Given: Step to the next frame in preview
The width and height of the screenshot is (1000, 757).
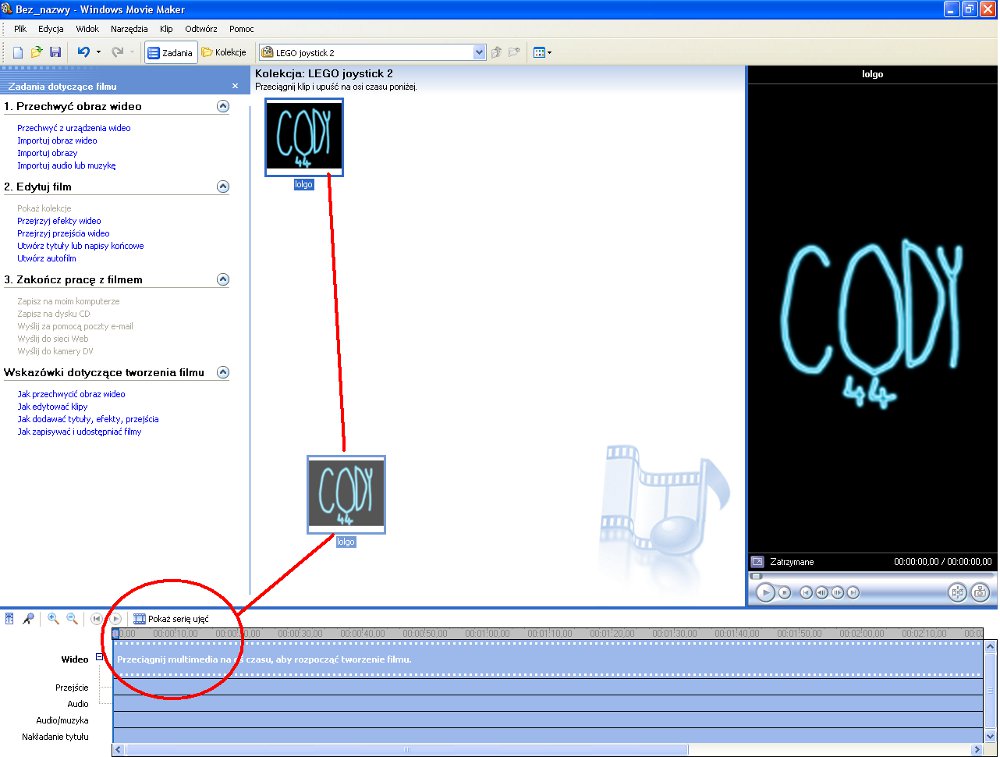Looking at the screenshot, I should pos(837,592).
